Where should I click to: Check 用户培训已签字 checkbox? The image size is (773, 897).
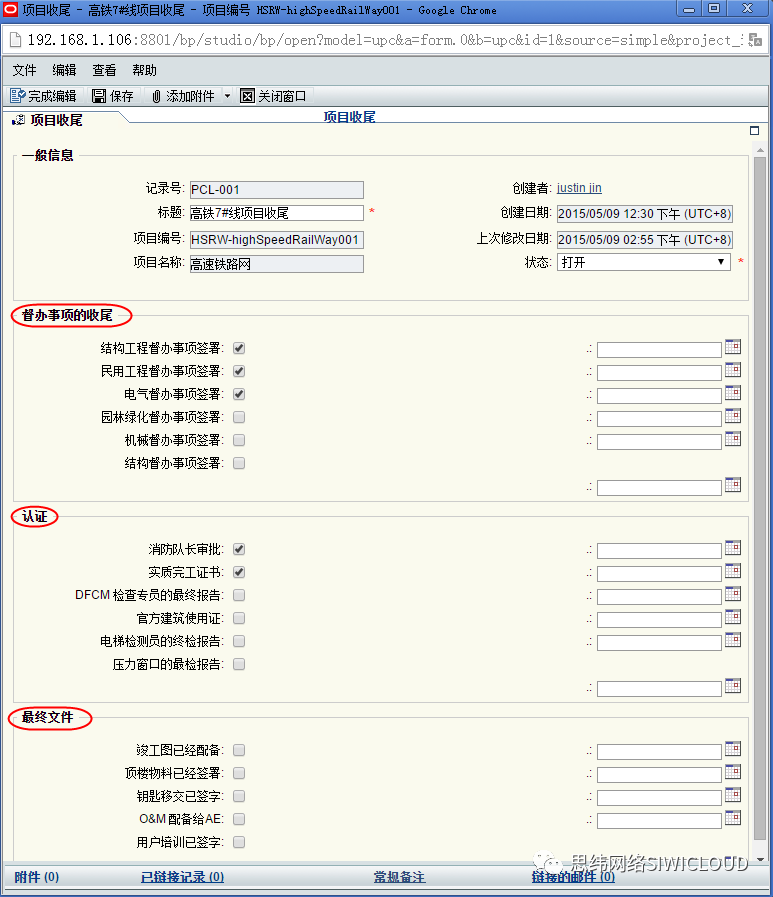(x=239, y=842)
